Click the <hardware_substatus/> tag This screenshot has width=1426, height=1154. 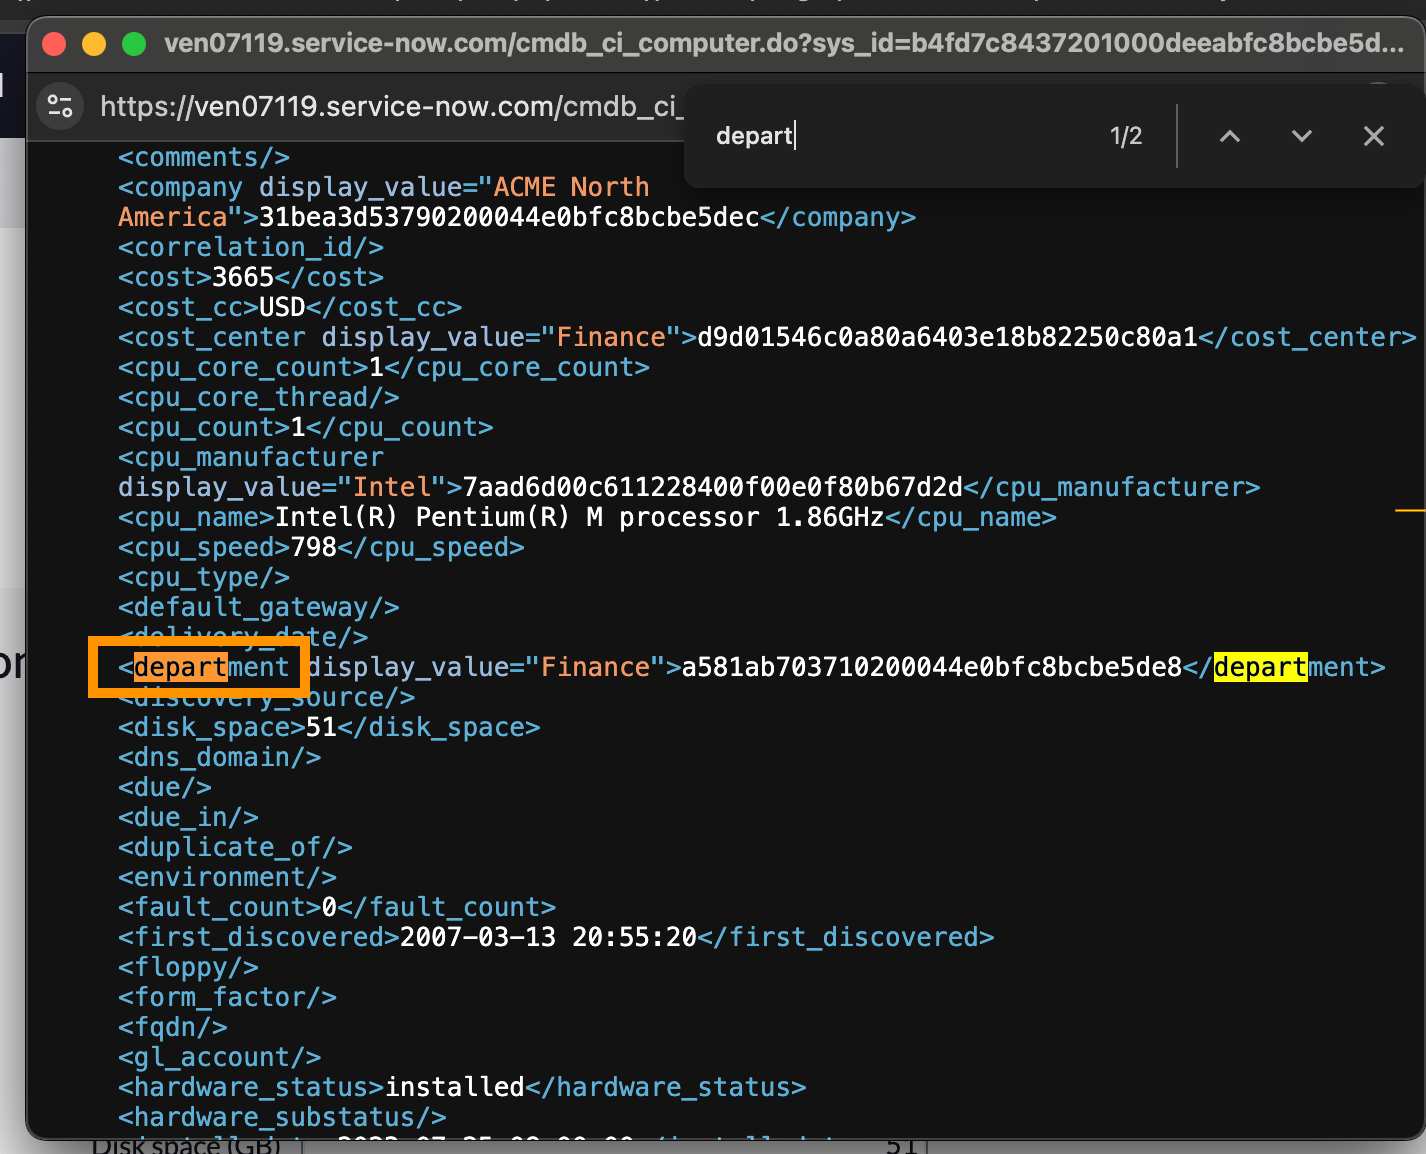tap(282, 1117)
